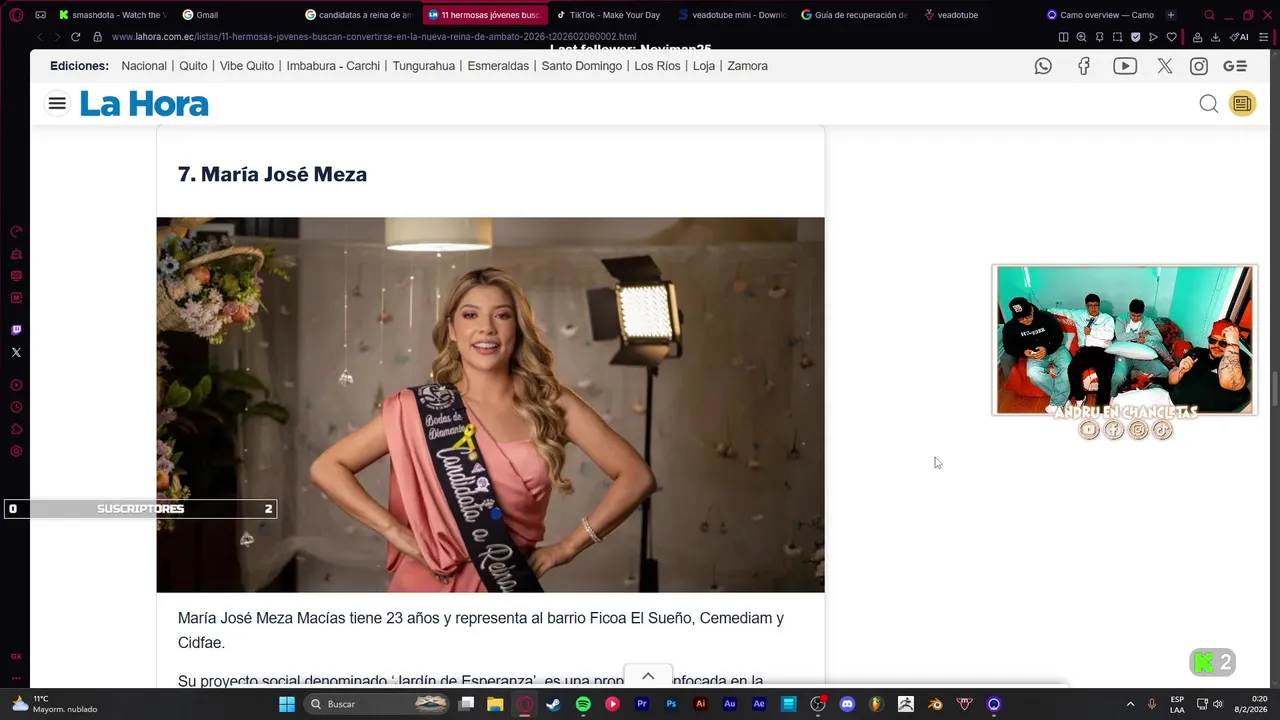Open Adobe Audition from the taskbar
This screenshot has width=1280, height=720.
click(730, 704)
